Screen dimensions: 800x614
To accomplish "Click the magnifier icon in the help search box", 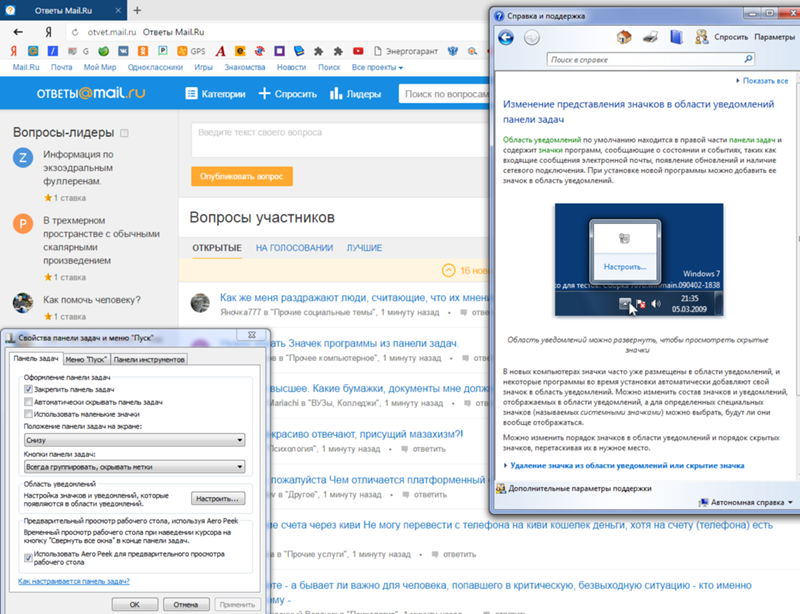I will (x=748, y=59).
